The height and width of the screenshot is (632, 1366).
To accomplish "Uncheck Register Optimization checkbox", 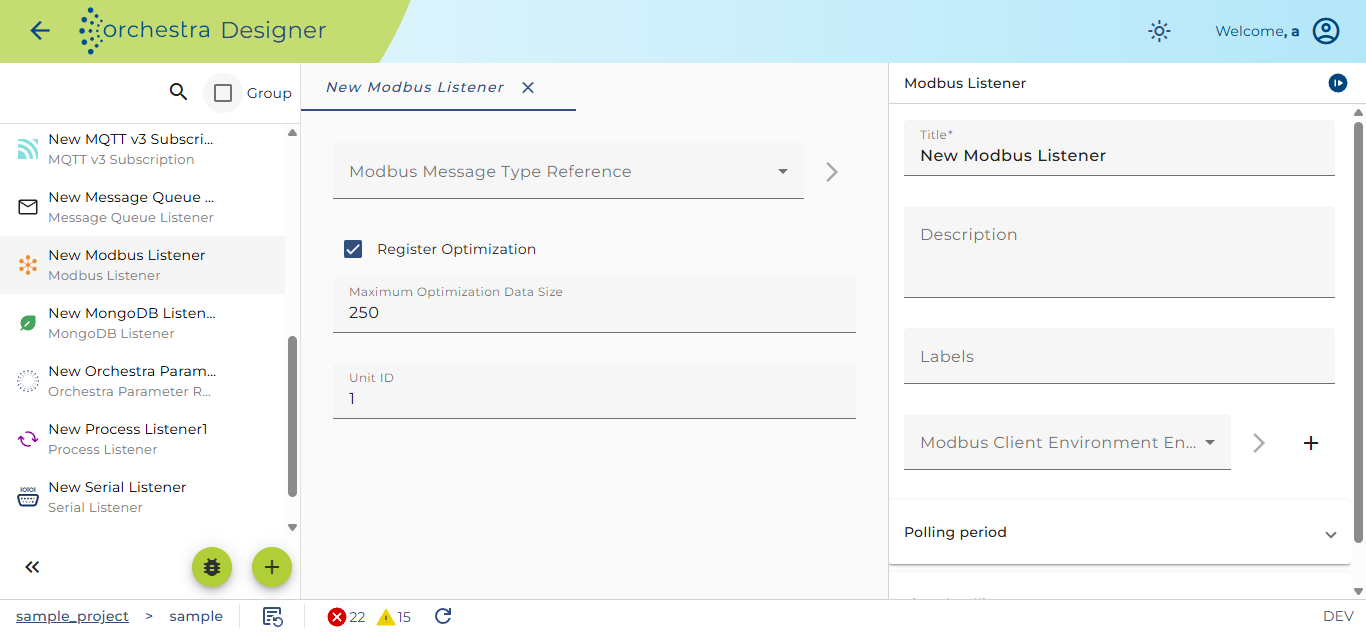I will coord(353,249).
